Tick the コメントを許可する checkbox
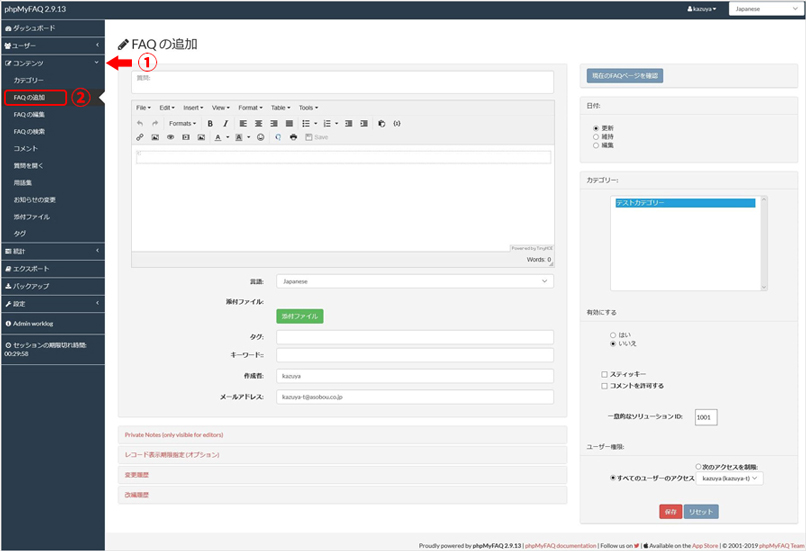 604,386
